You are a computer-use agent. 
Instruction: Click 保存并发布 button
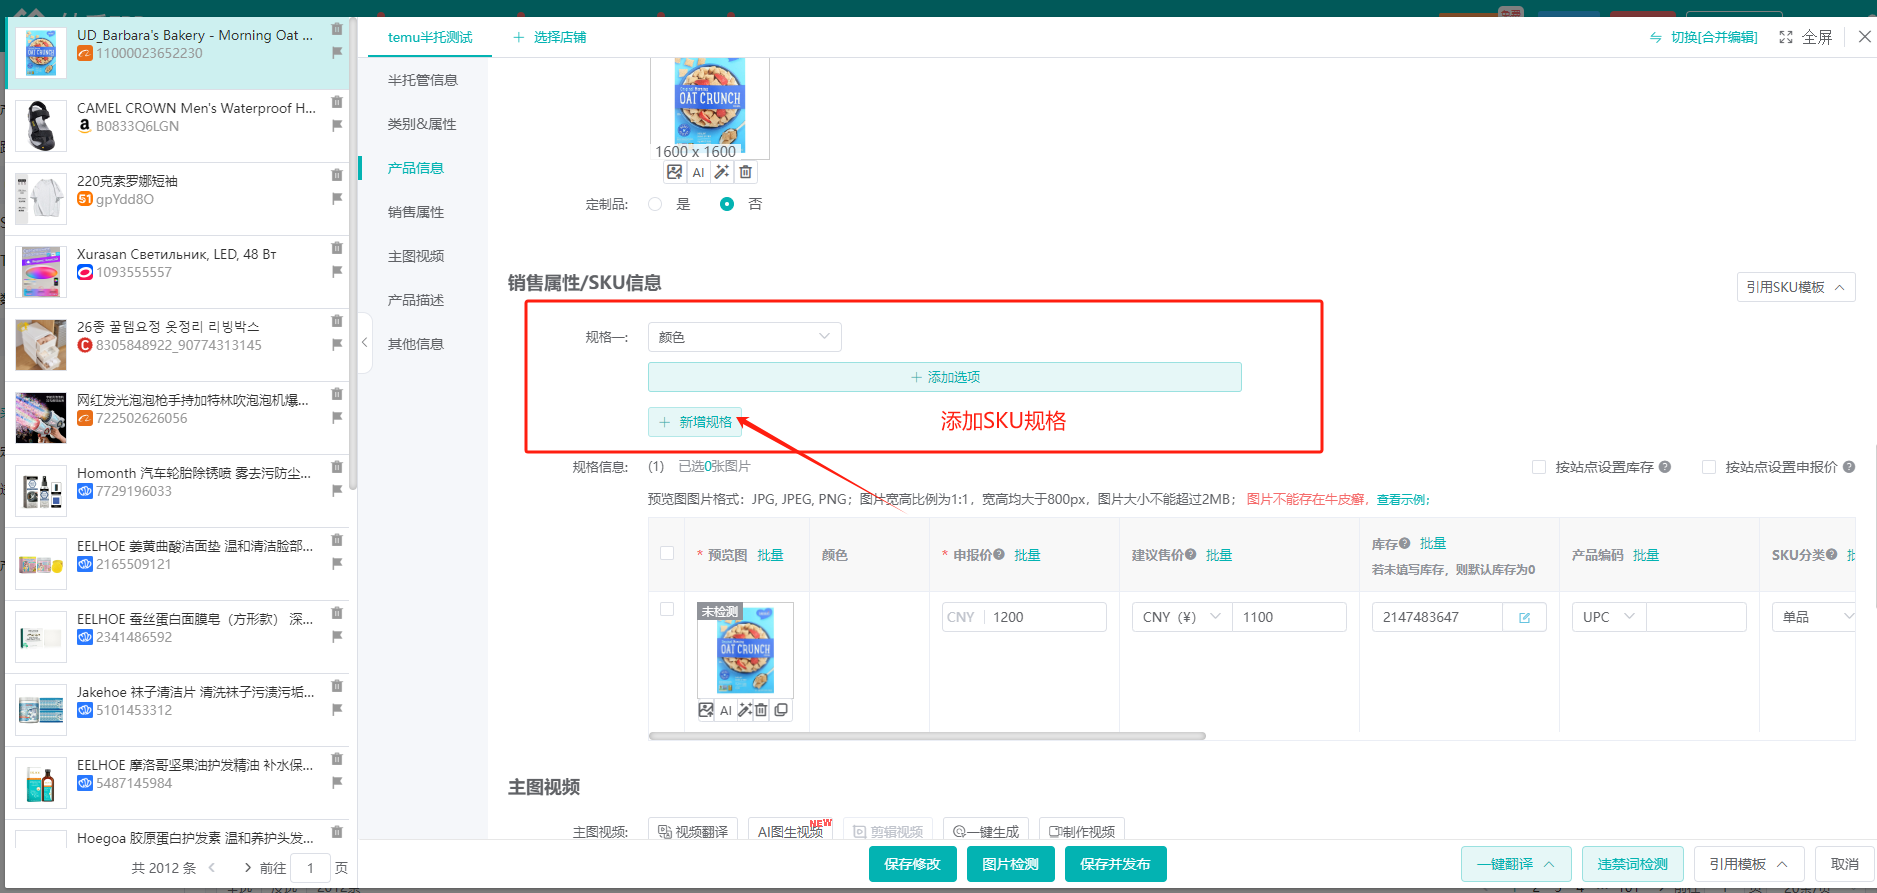[1116, 864]
